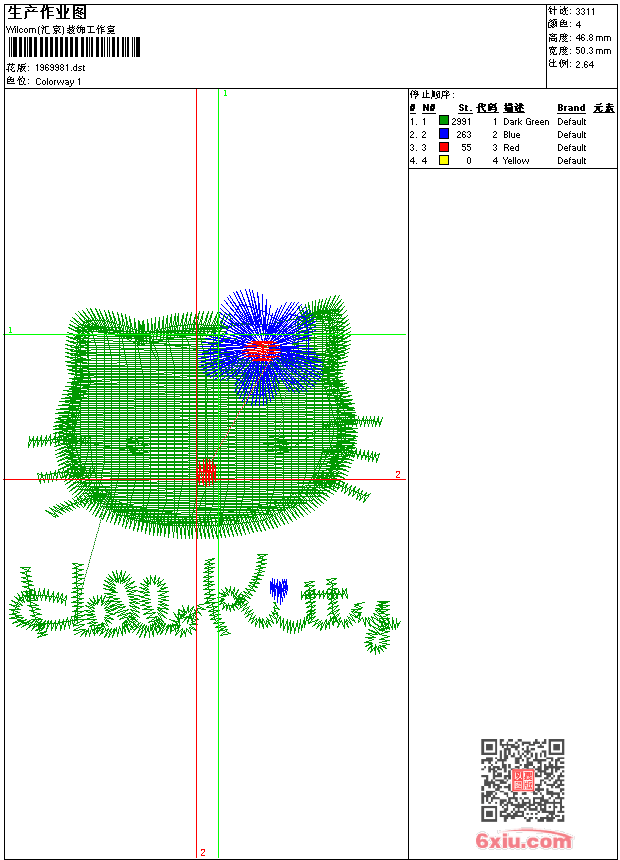
Task: Click 'Default' brand in Yellow row
Action: 572,161
